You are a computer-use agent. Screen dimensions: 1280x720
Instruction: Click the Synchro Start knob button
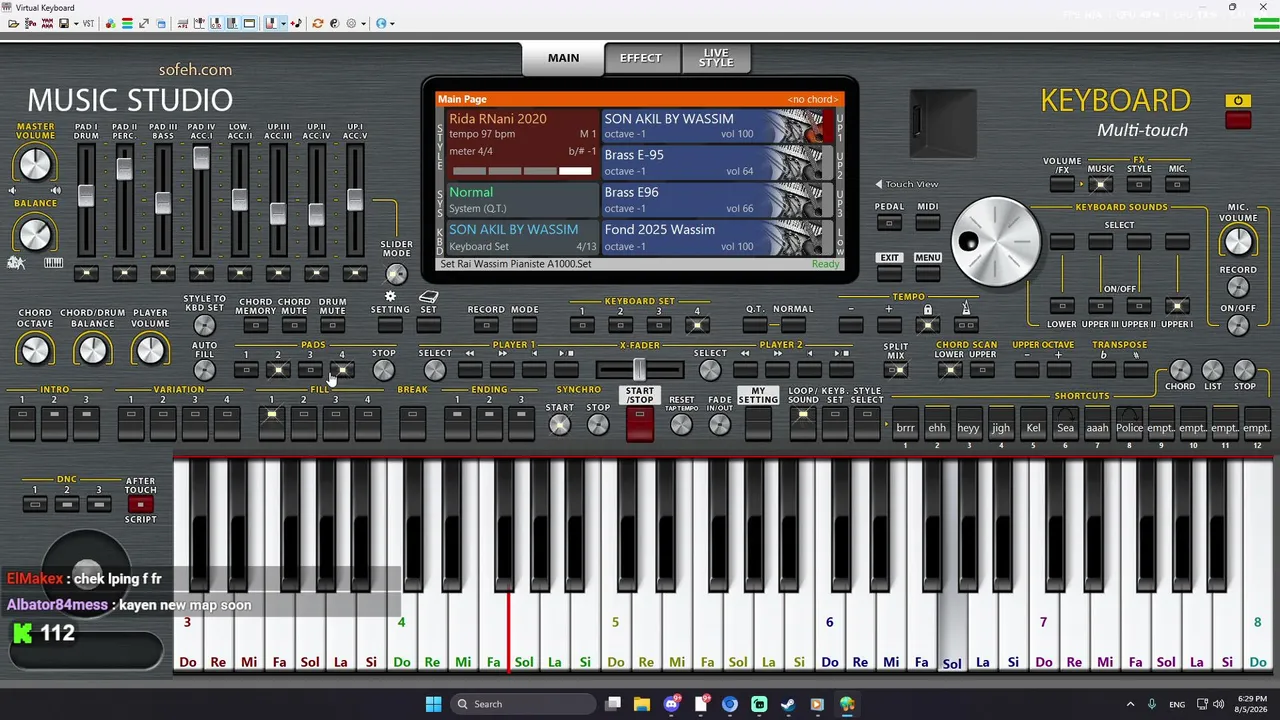(x=559, y=425)
